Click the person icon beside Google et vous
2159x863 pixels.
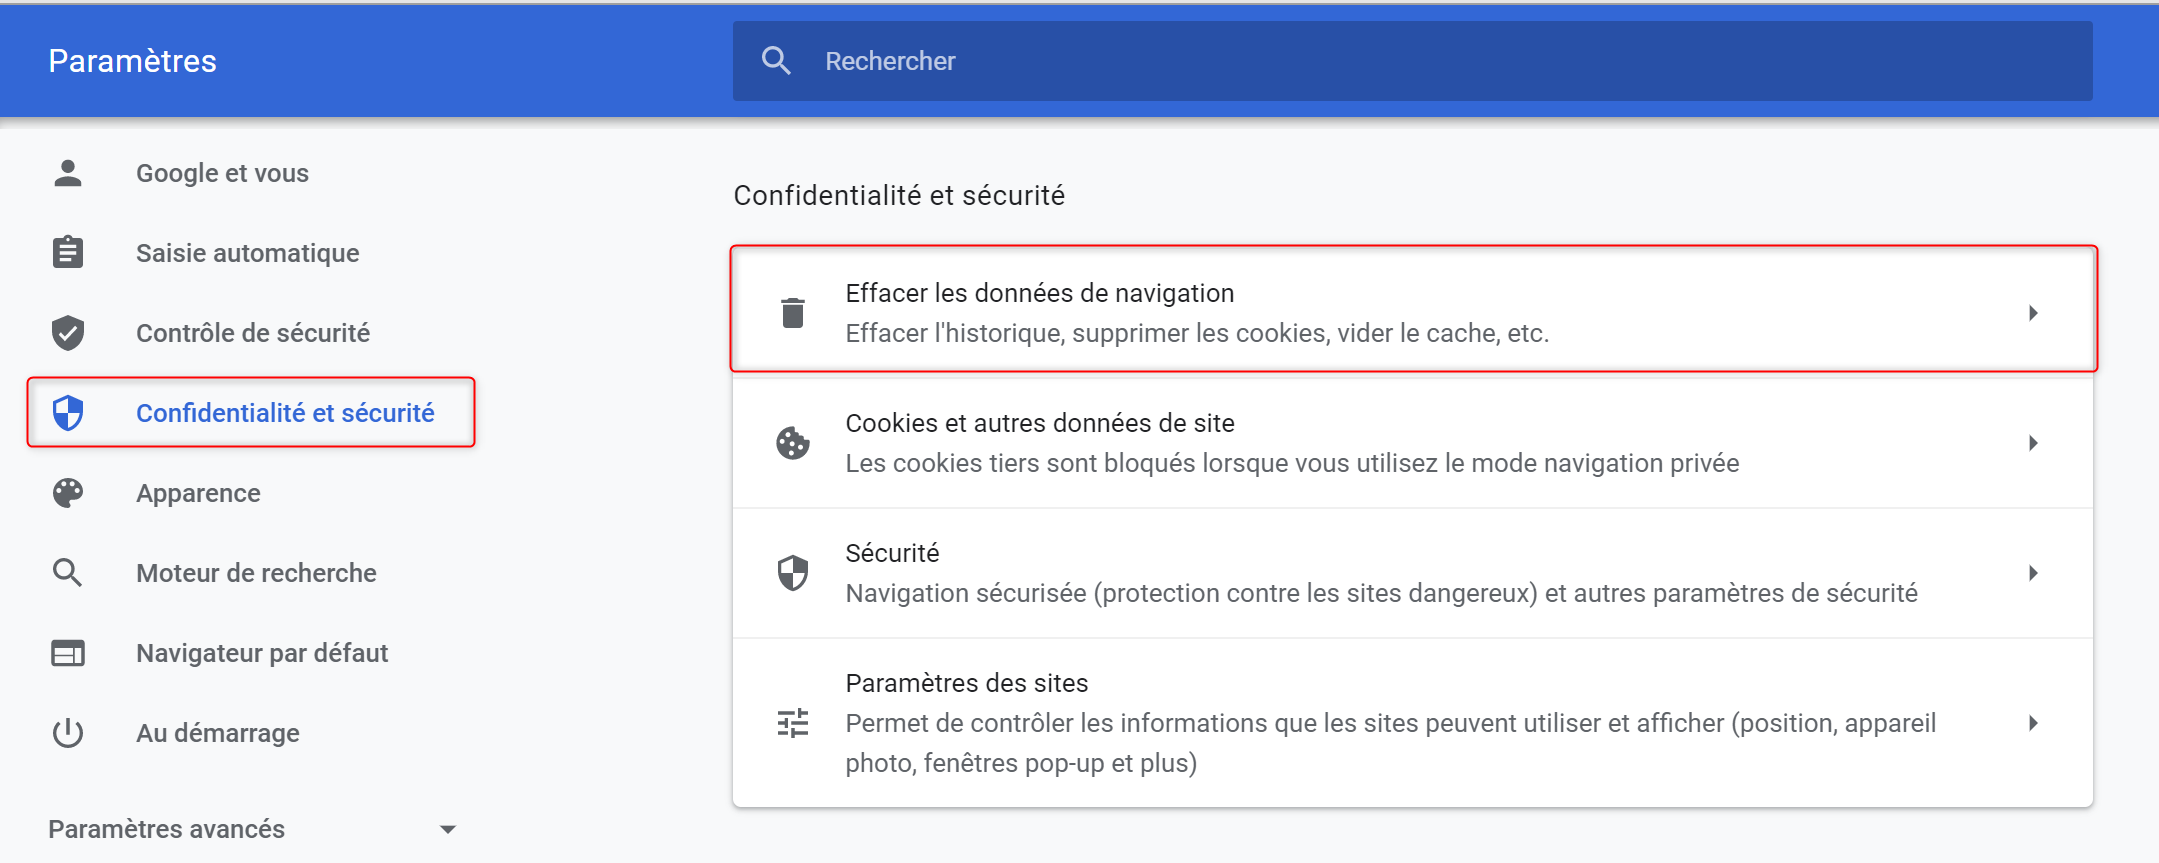coord(68,173)
